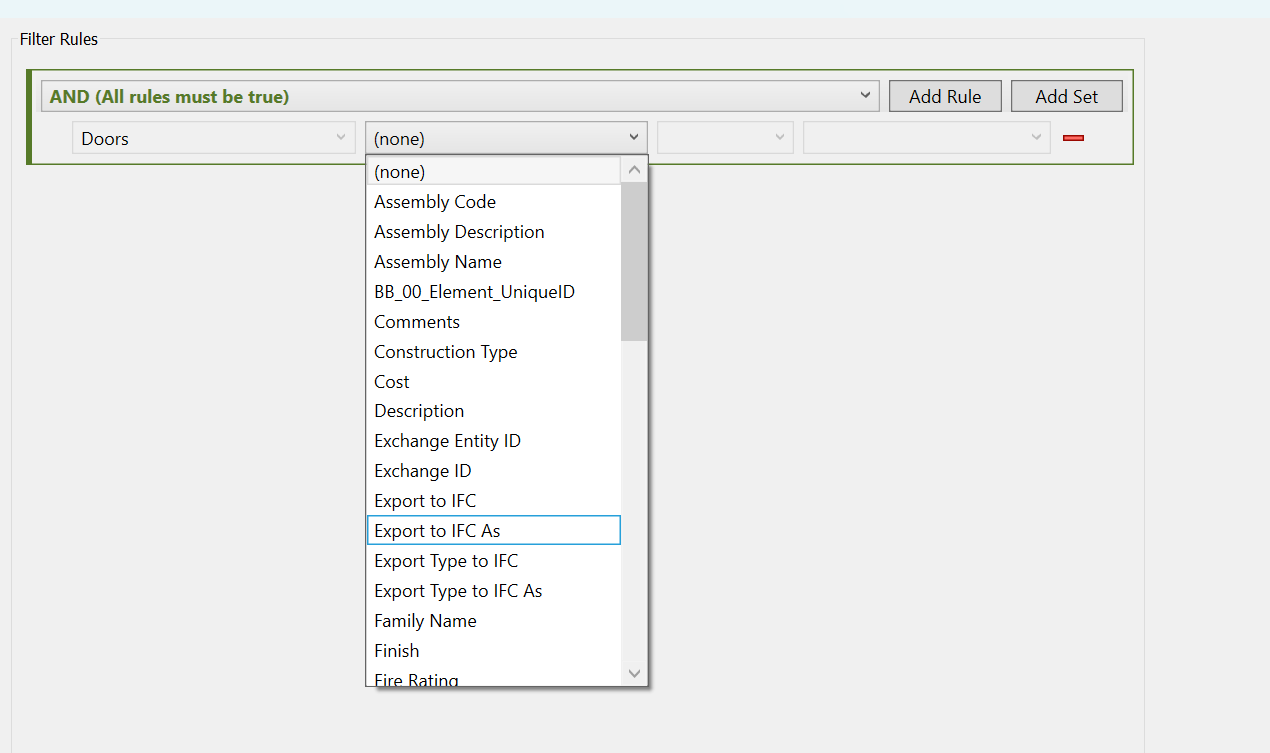Select Assembly Code from the list
This screenshot has height=753, width=1270.
pyautogui.click(x=435, y=202)
